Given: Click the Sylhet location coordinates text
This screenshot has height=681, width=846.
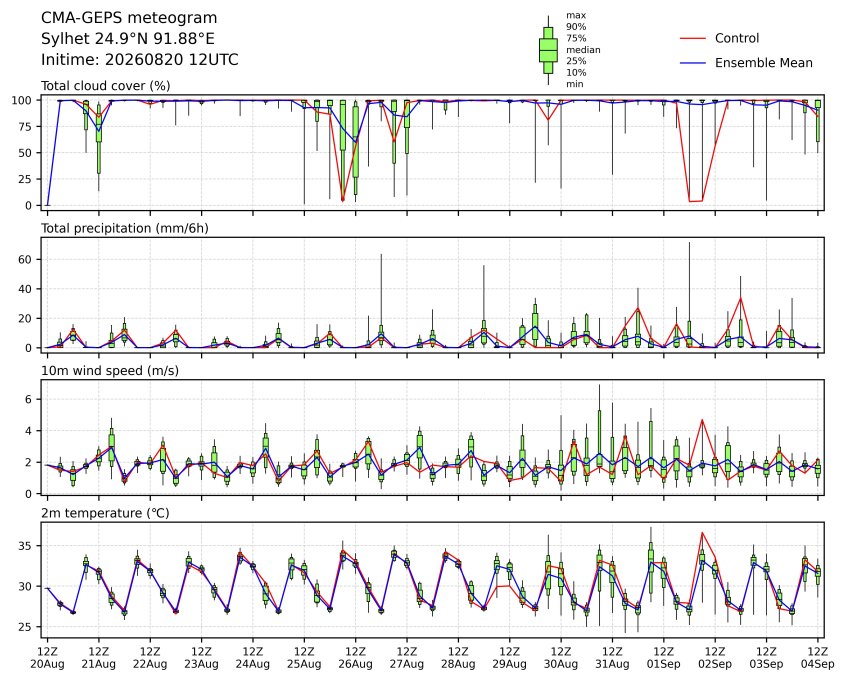Looking at the screenshot, I should click(x=128, y=39).
